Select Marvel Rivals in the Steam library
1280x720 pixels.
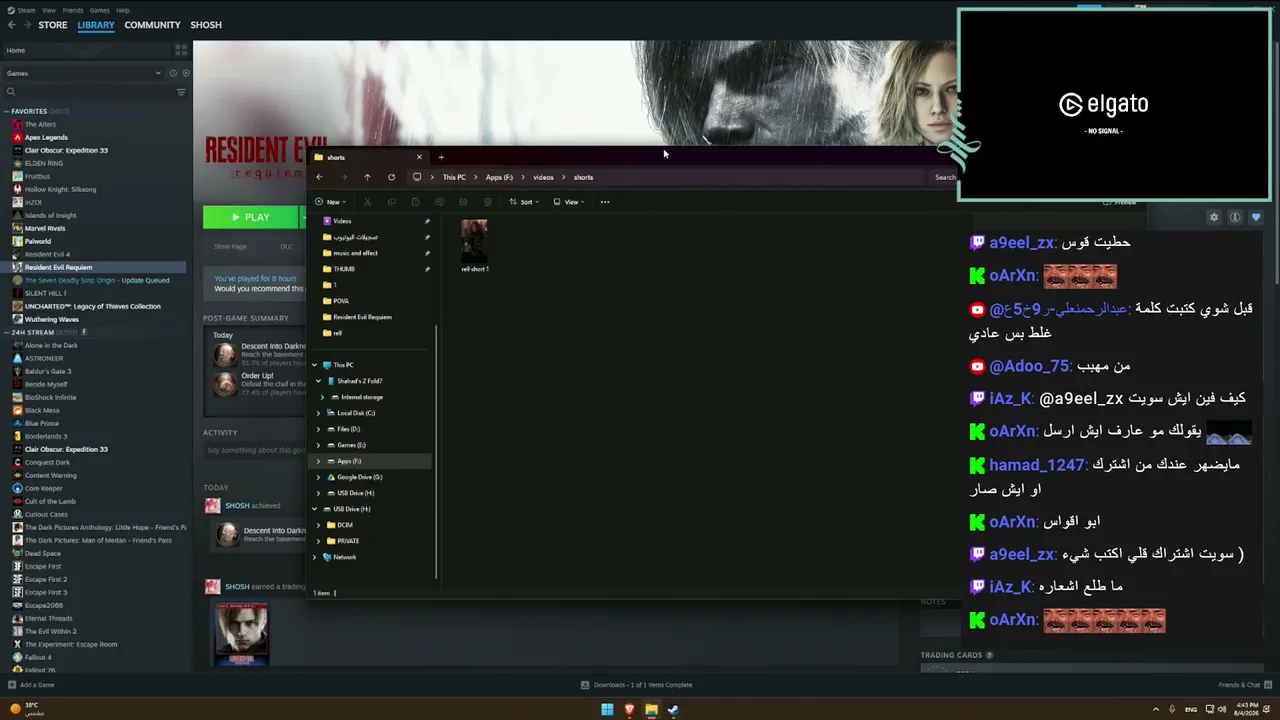[x=45, y=228]
